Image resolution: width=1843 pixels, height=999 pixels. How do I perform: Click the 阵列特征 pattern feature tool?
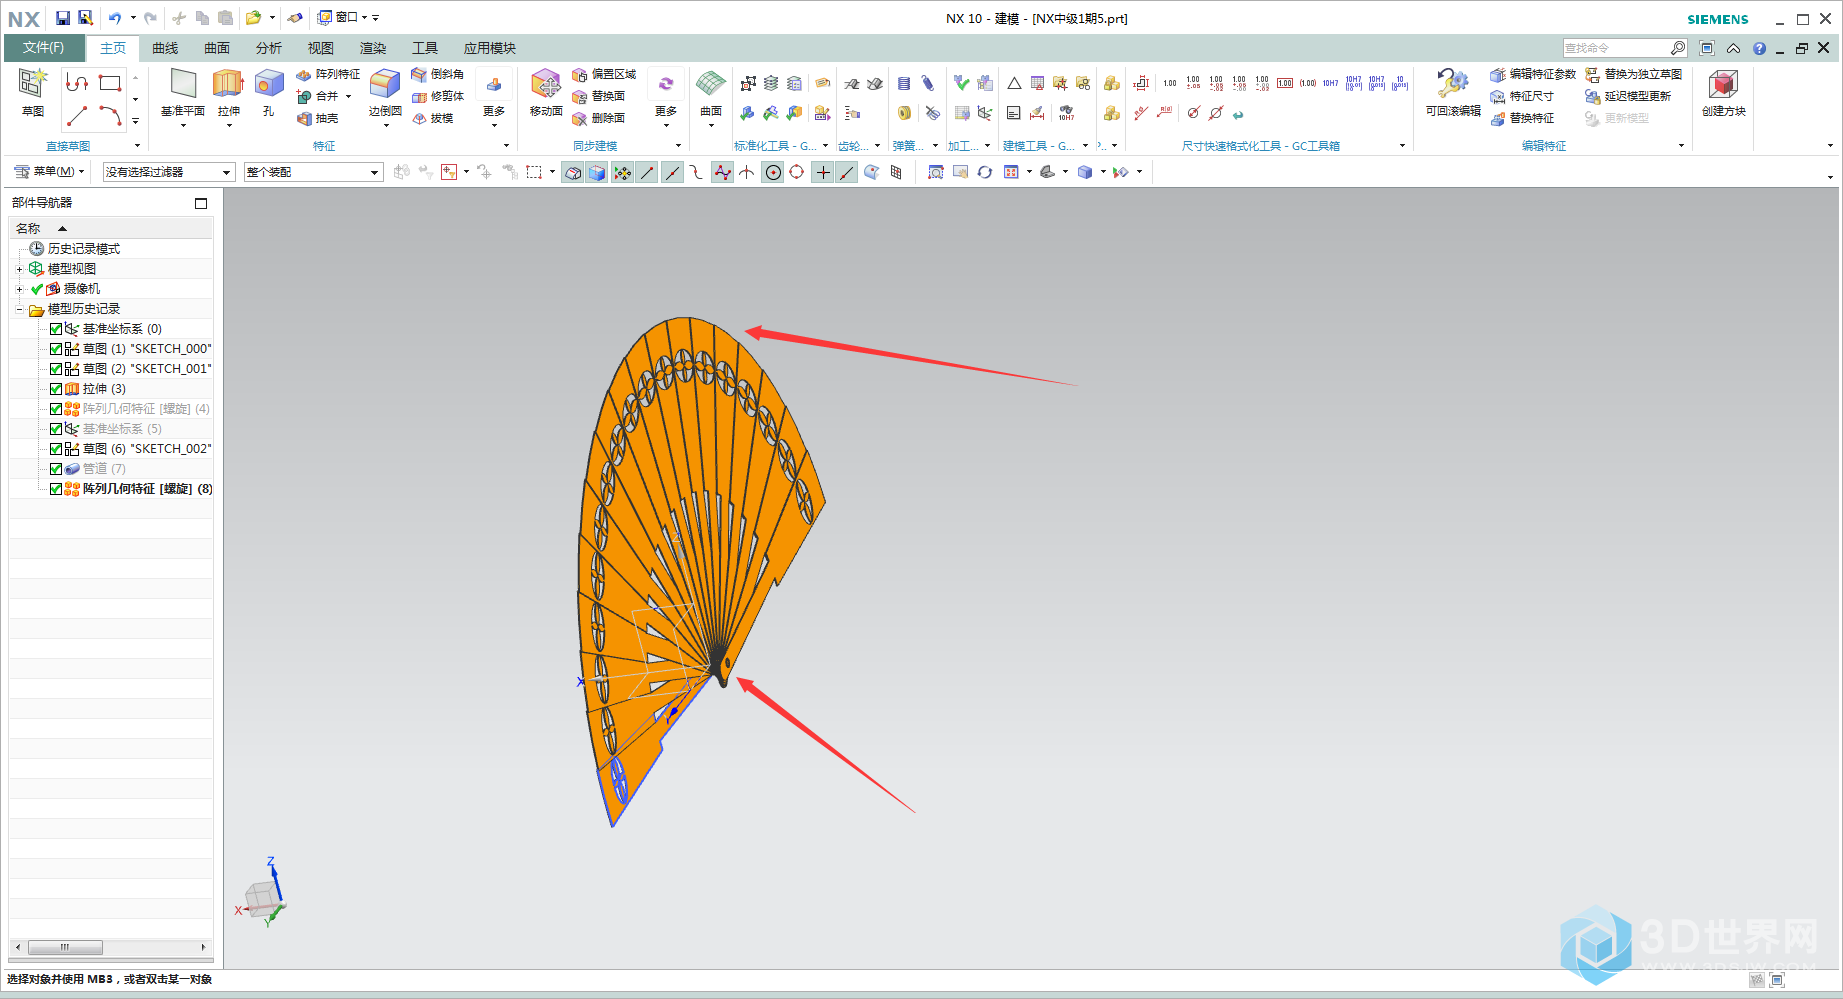328,74
